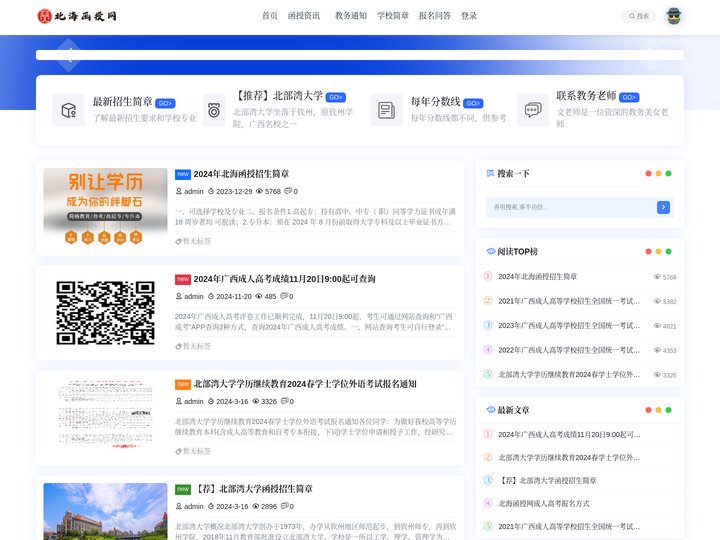Click tag icon 暂无标签 under first article
This screenshot has height=540, width=720.
[179, 241]
